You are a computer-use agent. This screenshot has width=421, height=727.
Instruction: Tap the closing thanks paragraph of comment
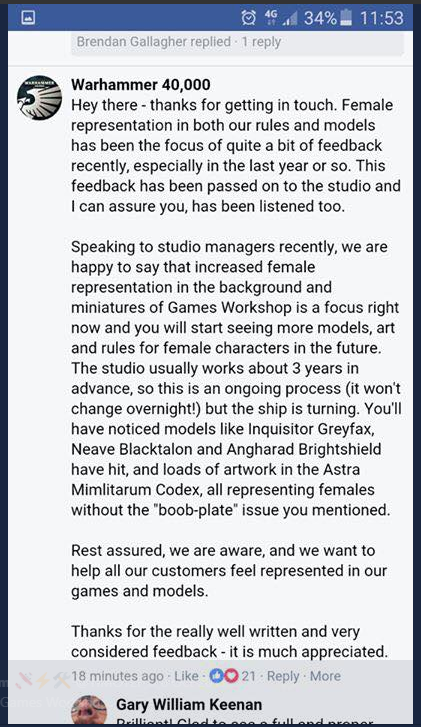click(x=229, y=641)
